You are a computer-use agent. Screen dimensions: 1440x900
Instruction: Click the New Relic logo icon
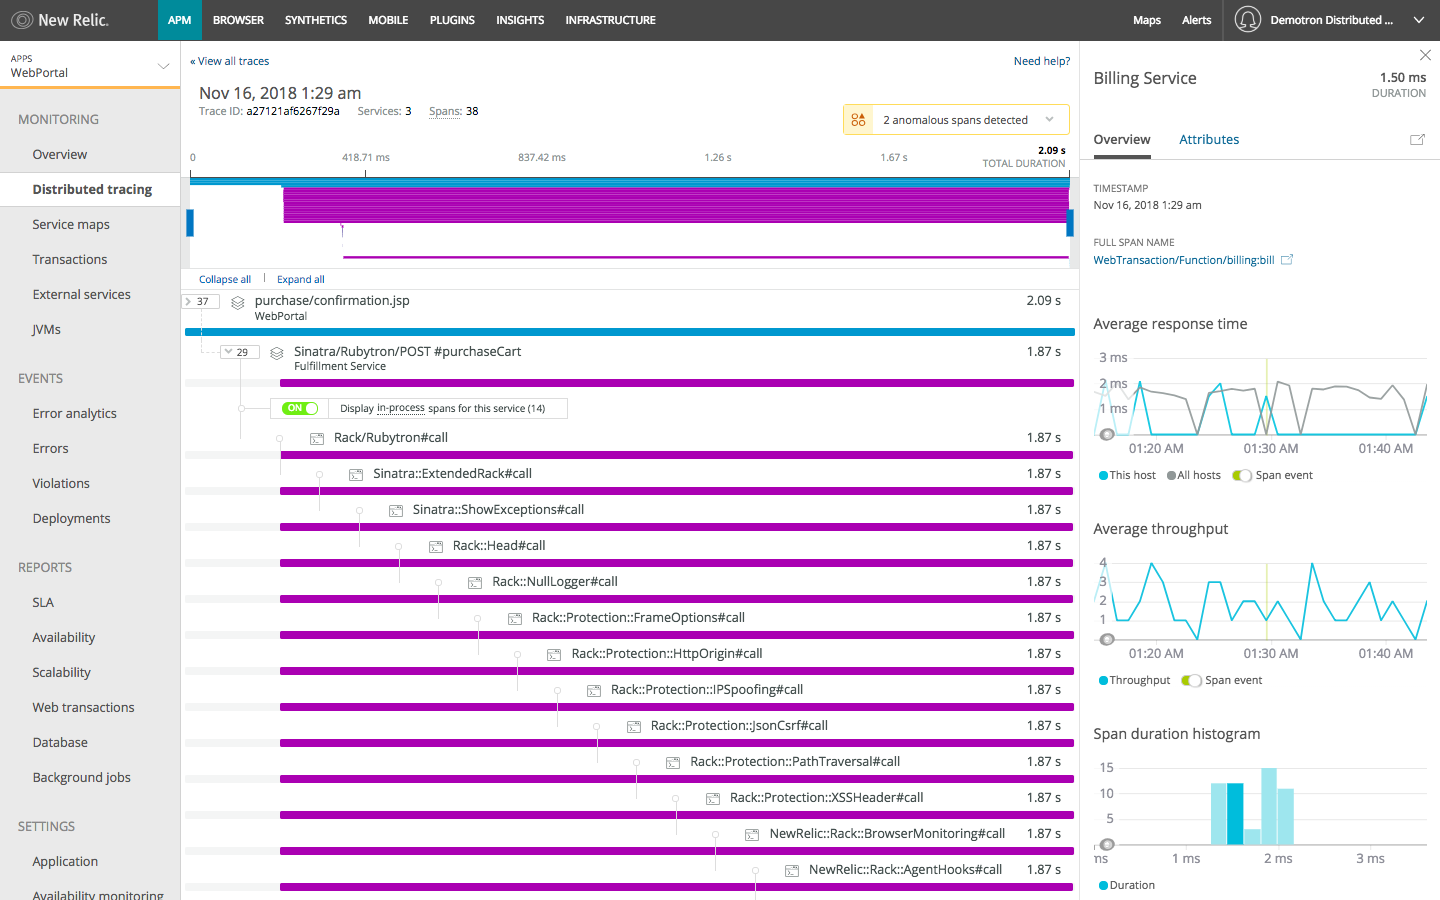(22, 20)
